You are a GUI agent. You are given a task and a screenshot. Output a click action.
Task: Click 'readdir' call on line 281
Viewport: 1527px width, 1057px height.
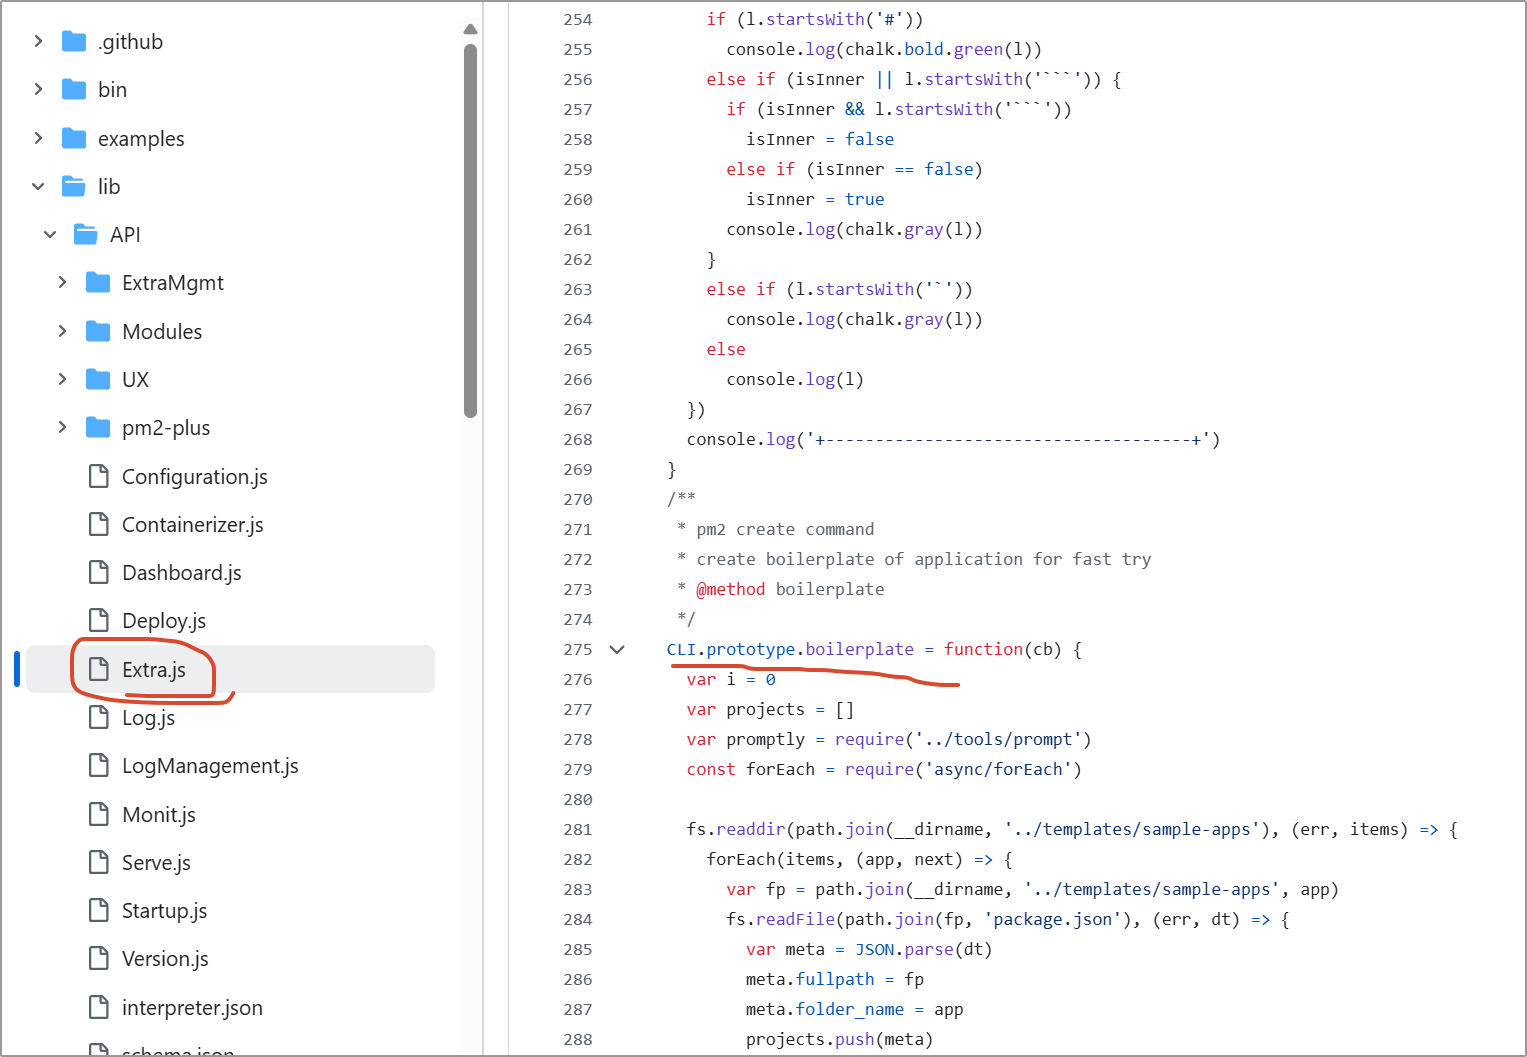coord(751,829)
